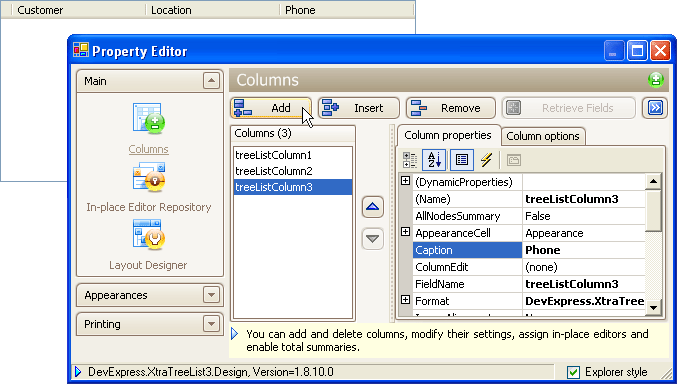The image size is (678, 385).
Task: Select treeListColumn1 in the columns list
Action: tap(293, 155)
